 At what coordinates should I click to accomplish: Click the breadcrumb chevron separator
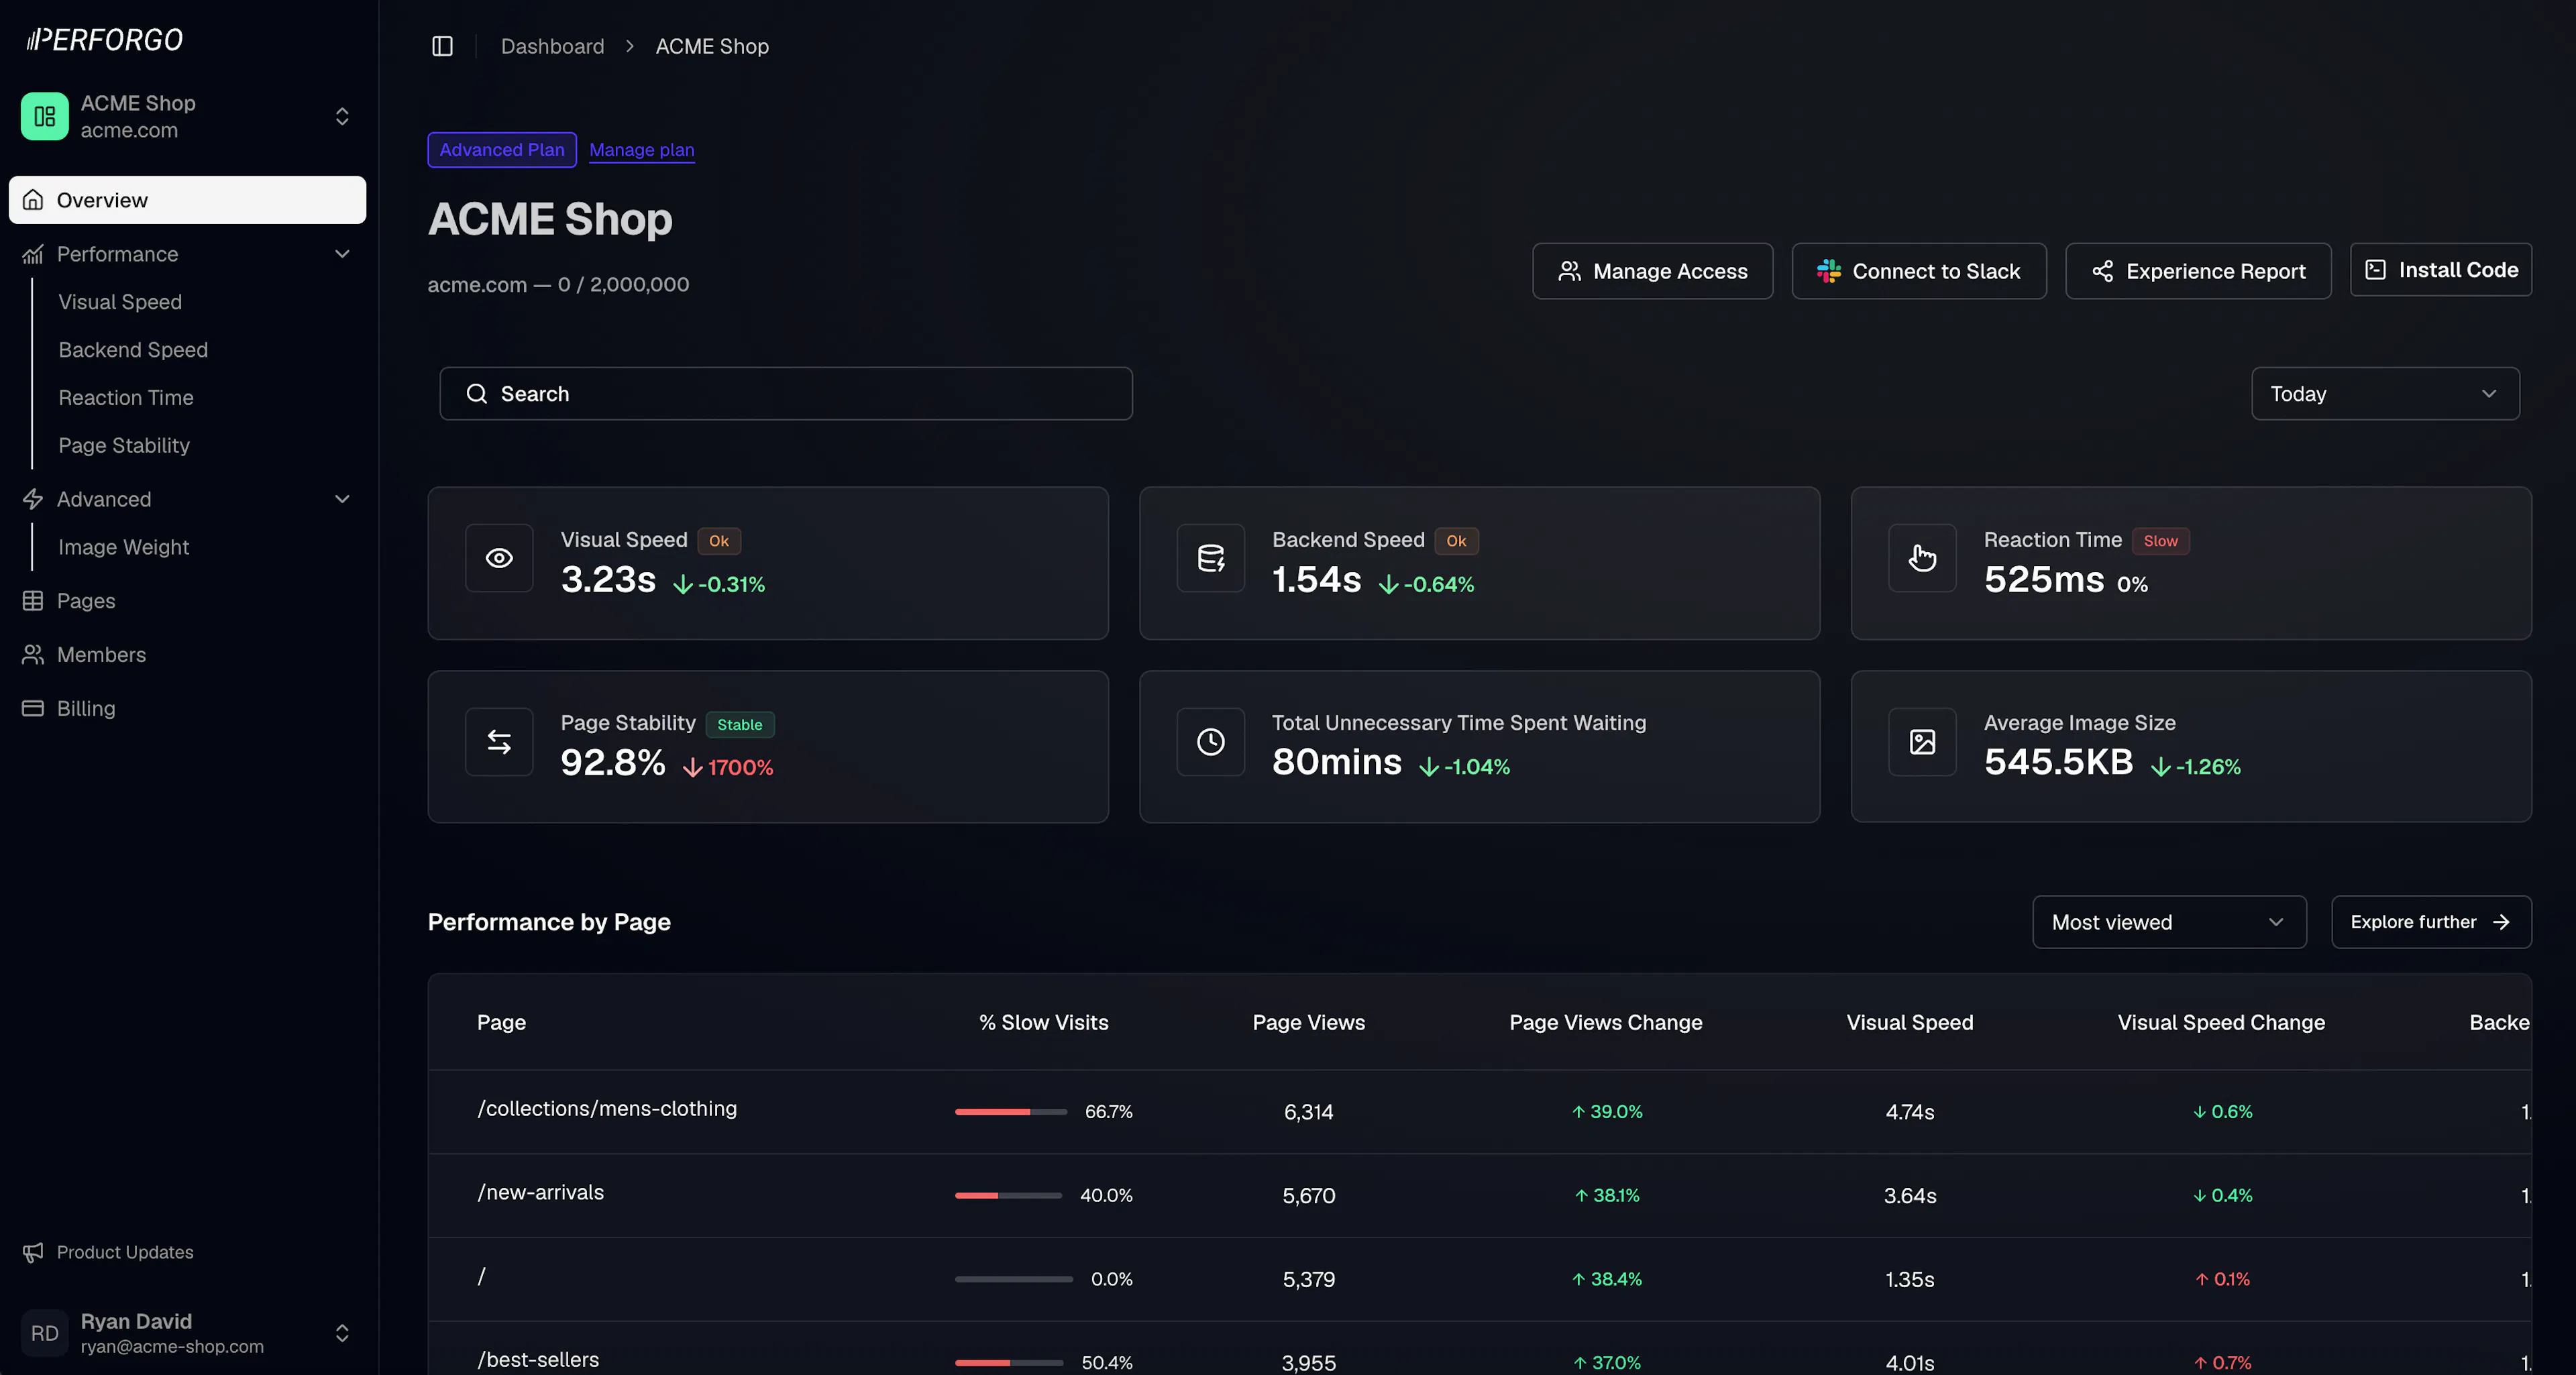tap(630, 46)
